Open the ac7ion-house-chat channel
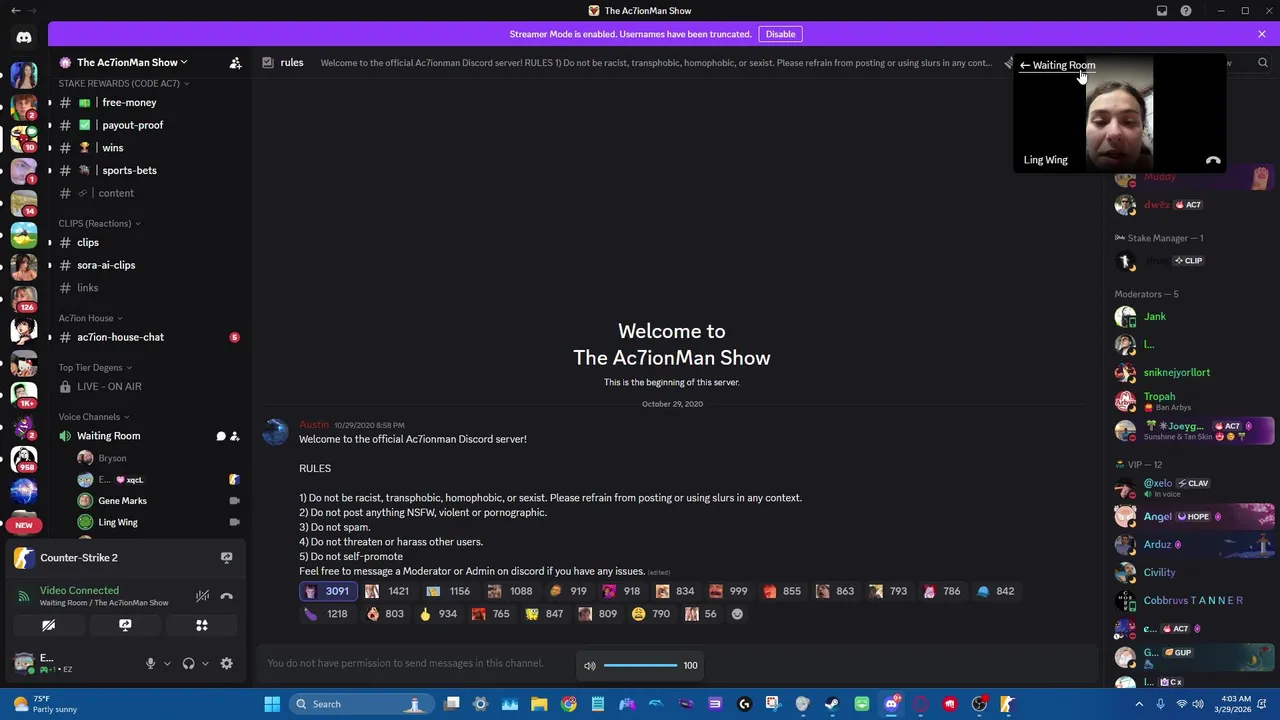This screenshot has width=1280, height=720. (x=150, y=337)
